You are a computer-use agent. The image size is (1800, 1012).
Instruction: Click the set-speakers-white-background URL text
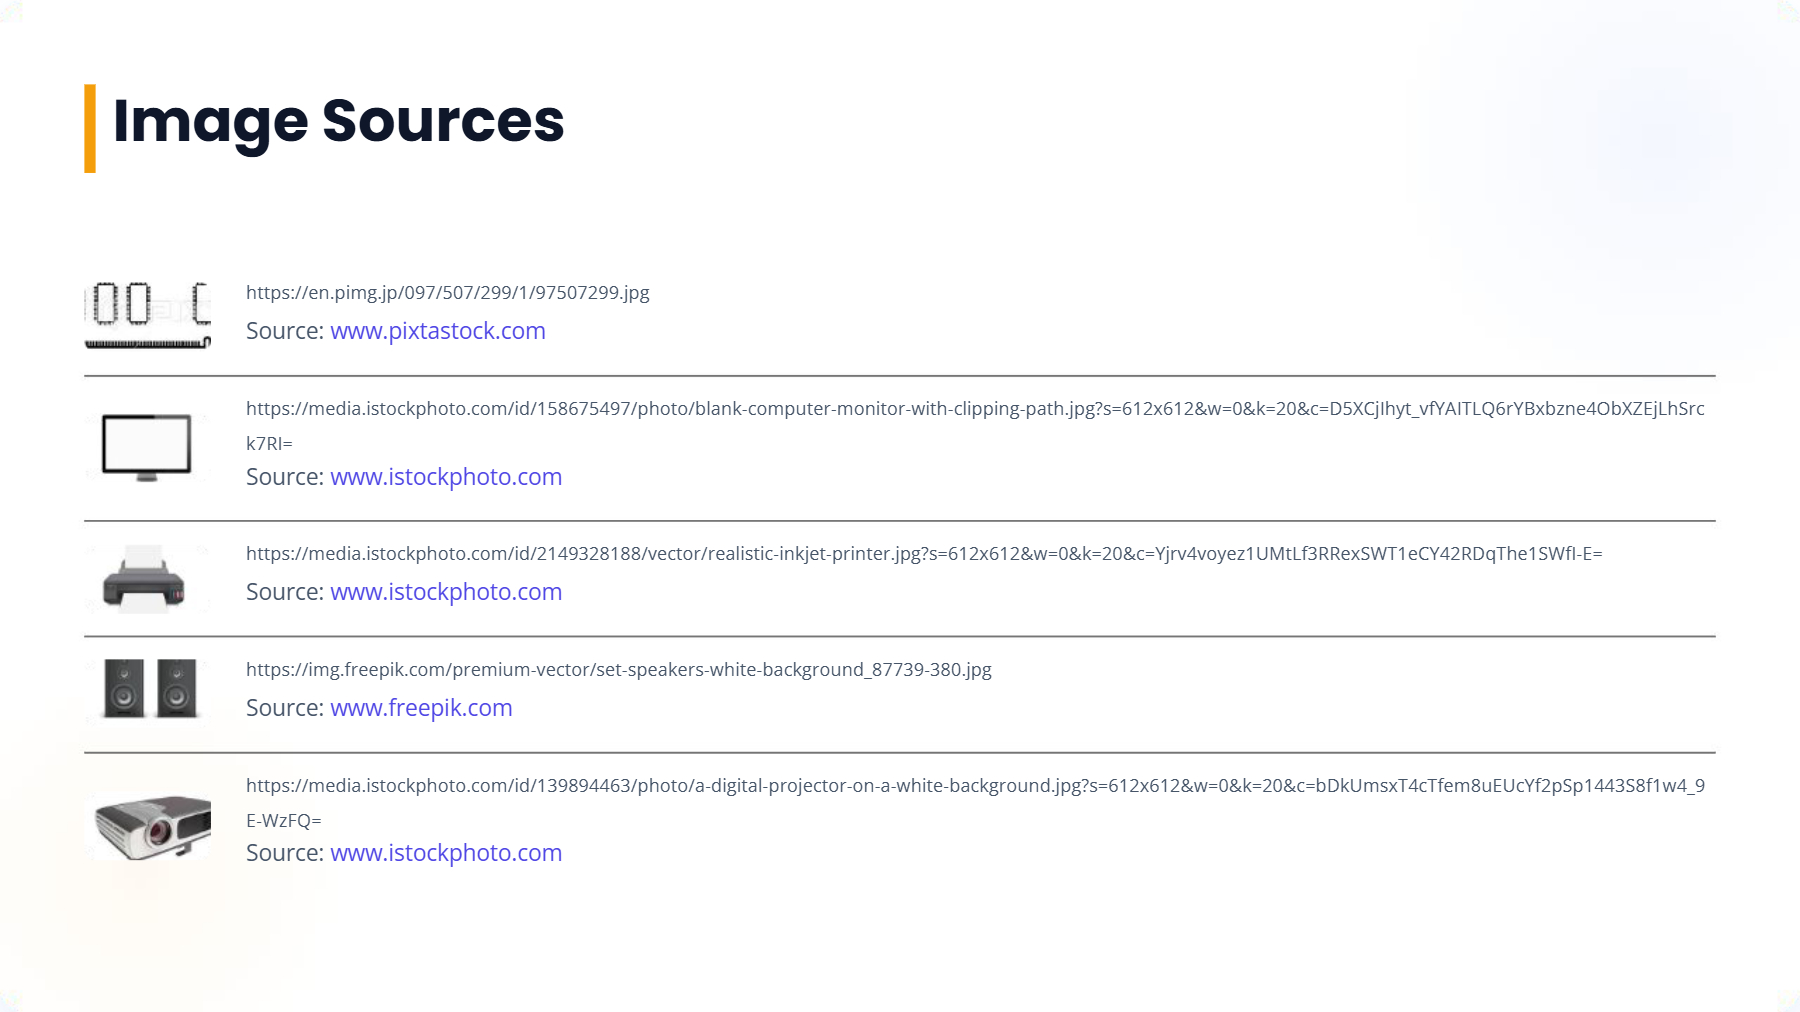619,670
